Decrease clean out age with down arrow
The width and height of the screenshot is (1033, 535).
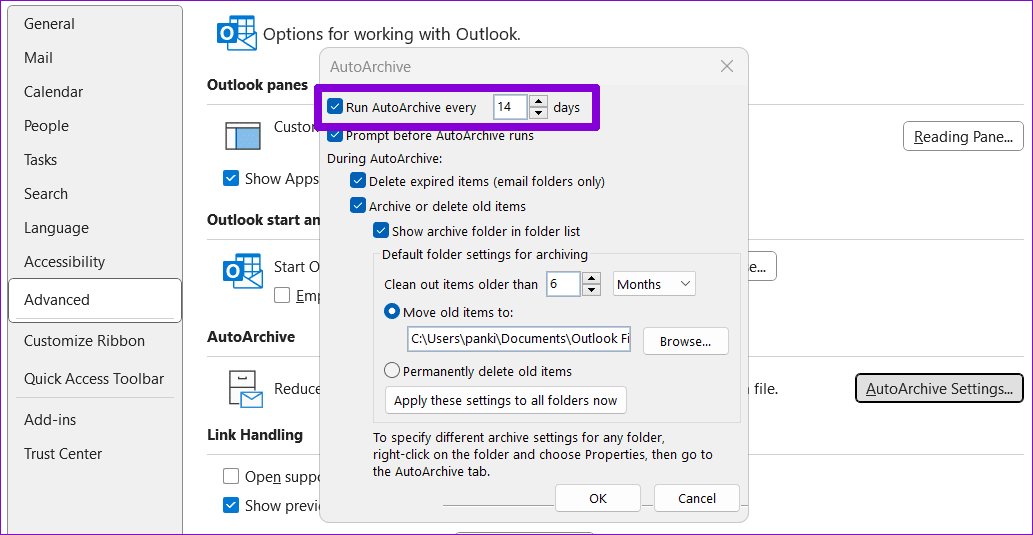(x=592, y=290)
